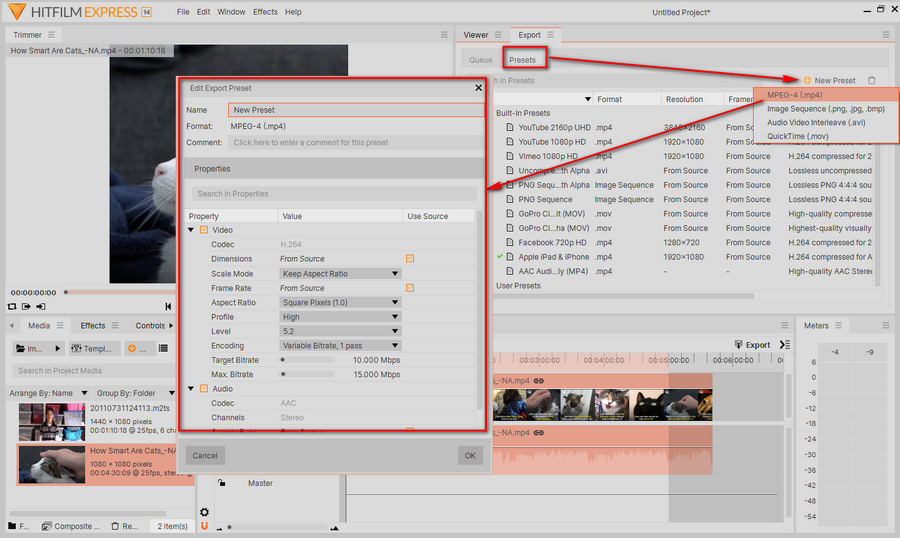Click the Search in Properties field
Screen dimensions: 900x538
click(x=334, y=194)
